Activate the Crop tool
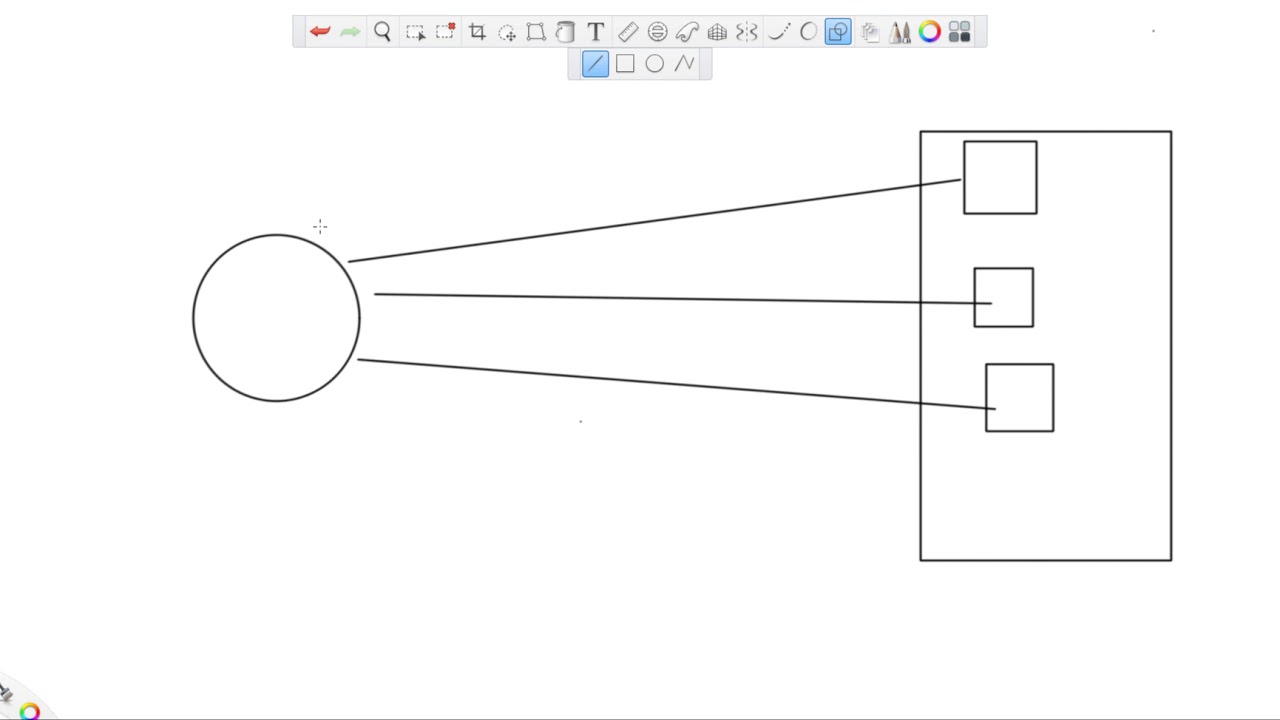1280x720 pixels. [x=477, y=32]
